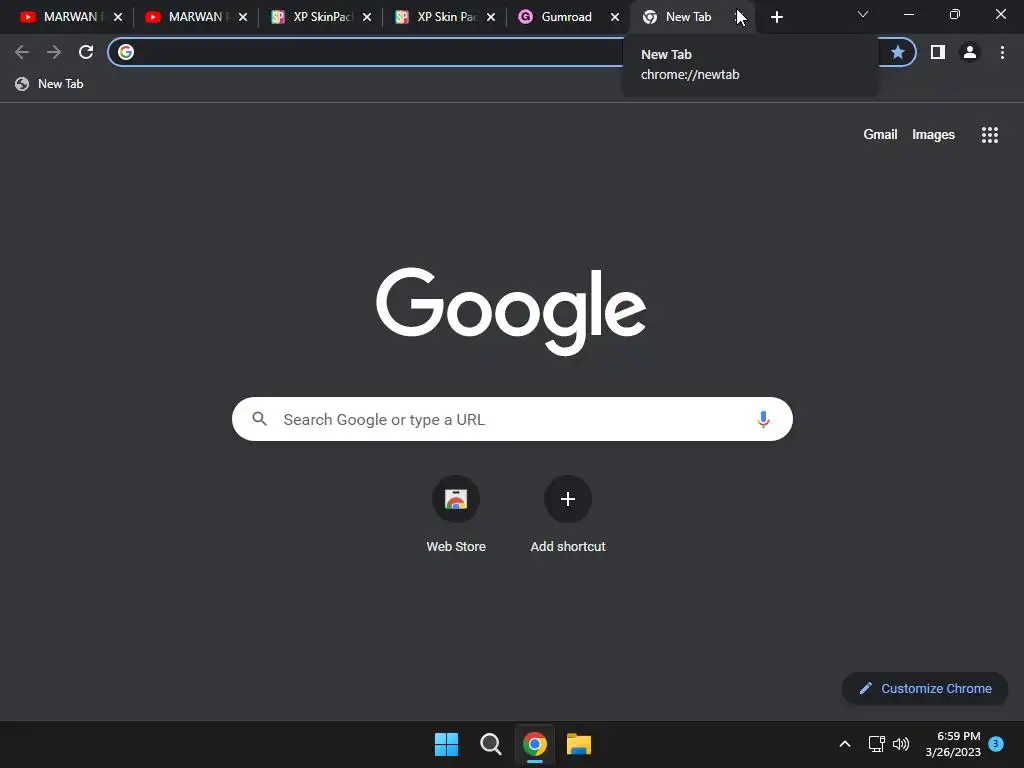The height and width of the screenshot is (768, 1024).
Task: Open Windows taskbar search
Action: (490, 744)
